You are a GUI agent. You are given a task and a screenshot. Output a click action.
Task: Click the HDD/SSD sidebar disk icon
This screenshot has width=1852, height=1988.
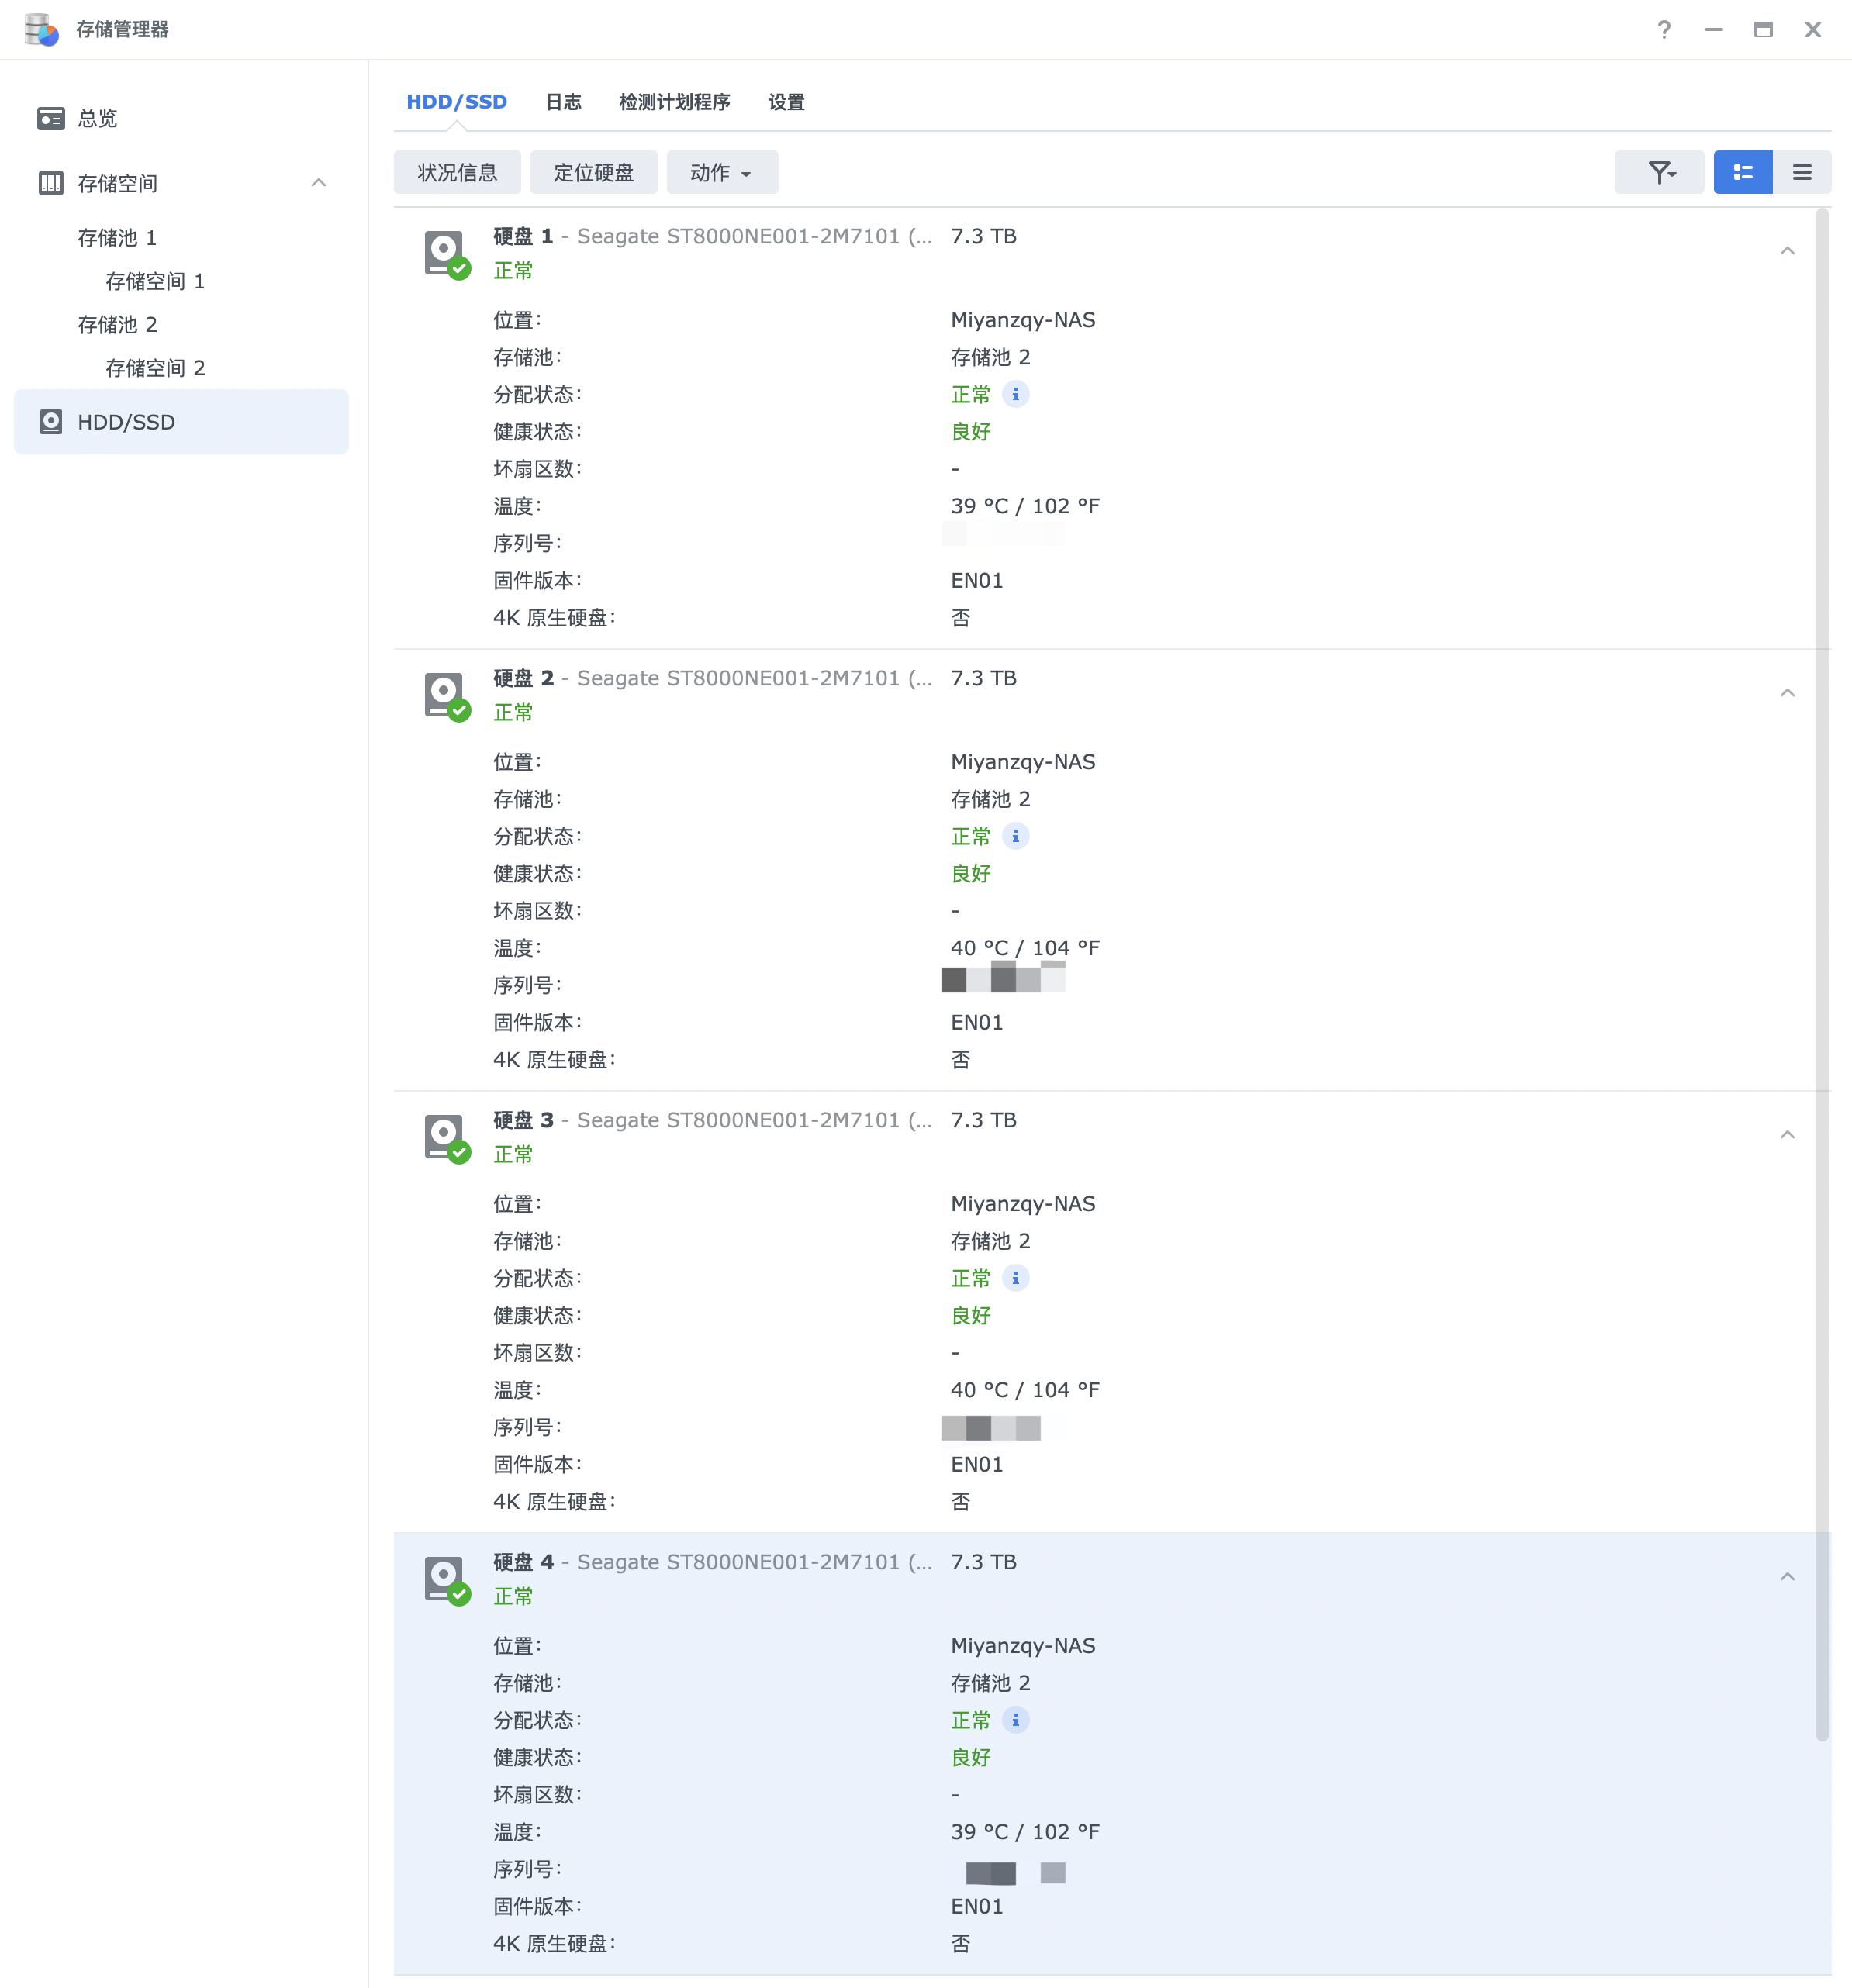(51, 421)
